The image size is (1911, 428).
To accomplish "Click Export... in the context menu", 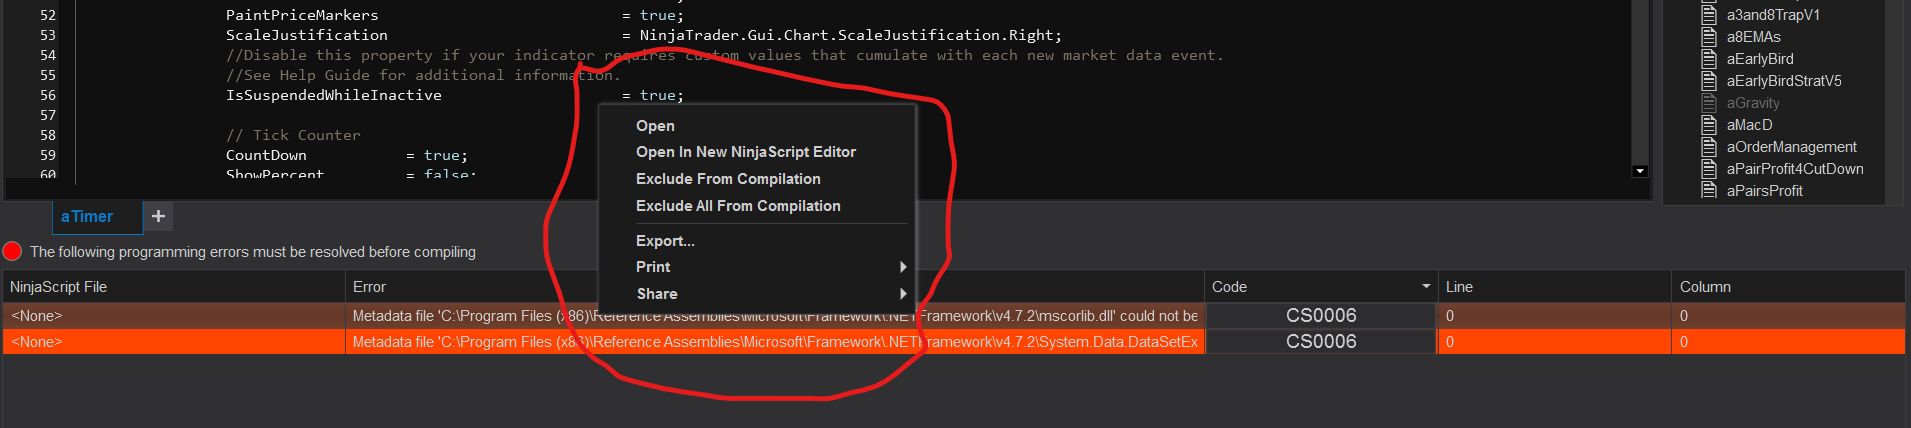I will point(665,241).
